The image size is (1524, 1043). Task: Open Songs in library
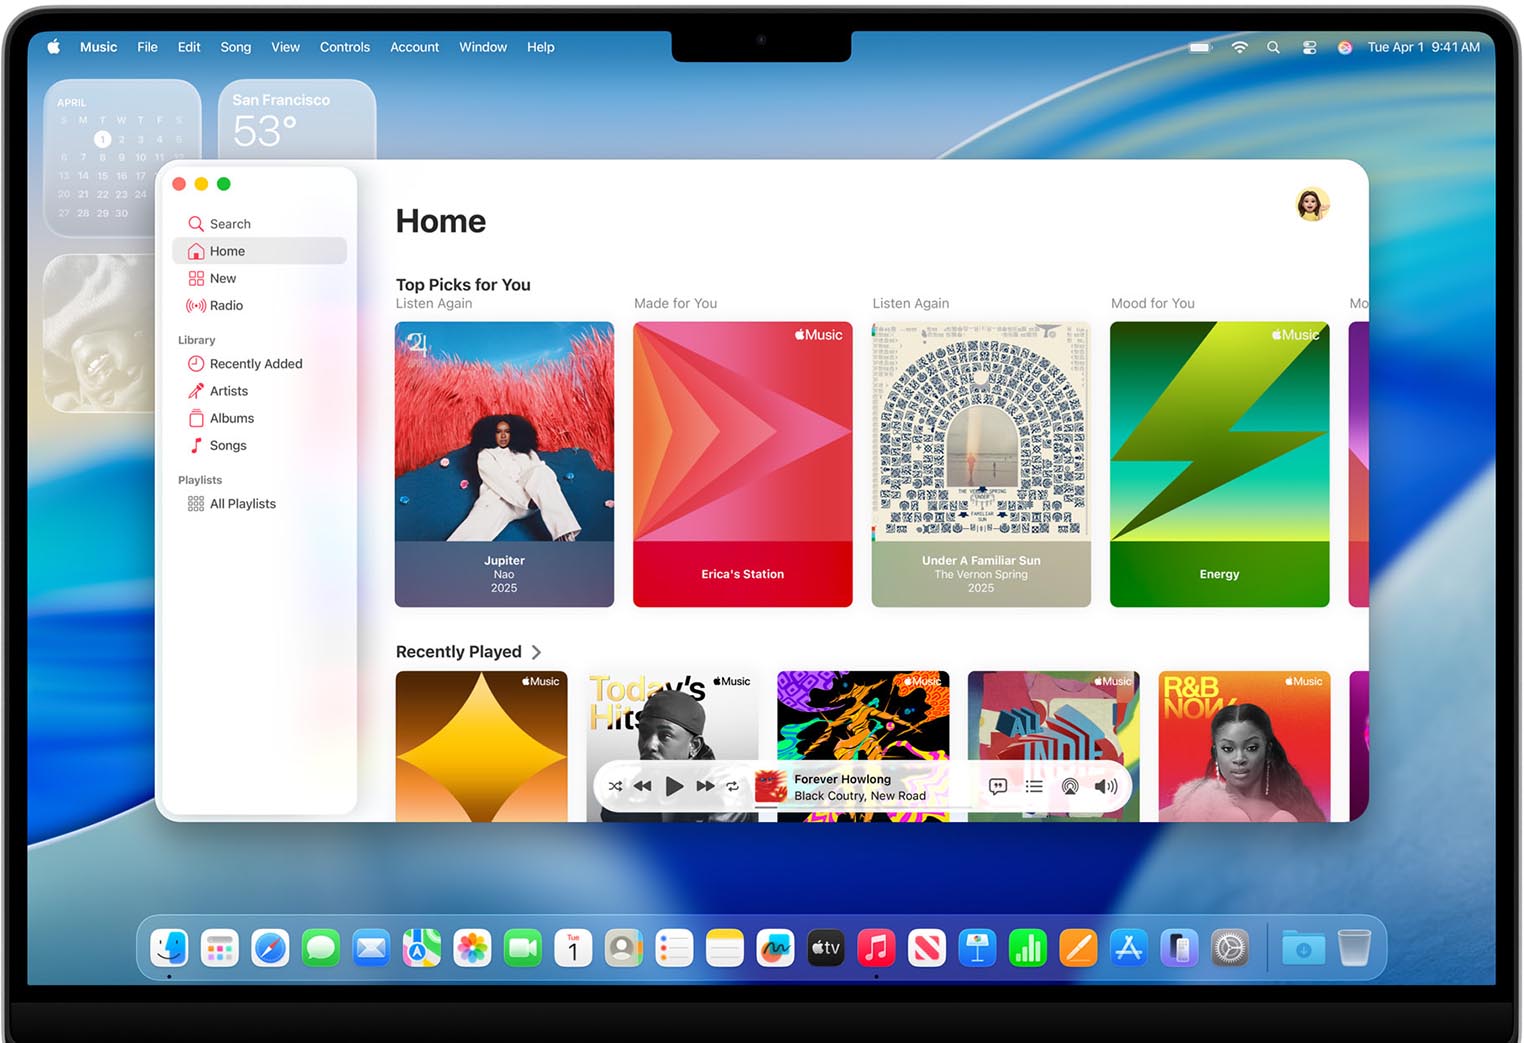pos(260,445)
